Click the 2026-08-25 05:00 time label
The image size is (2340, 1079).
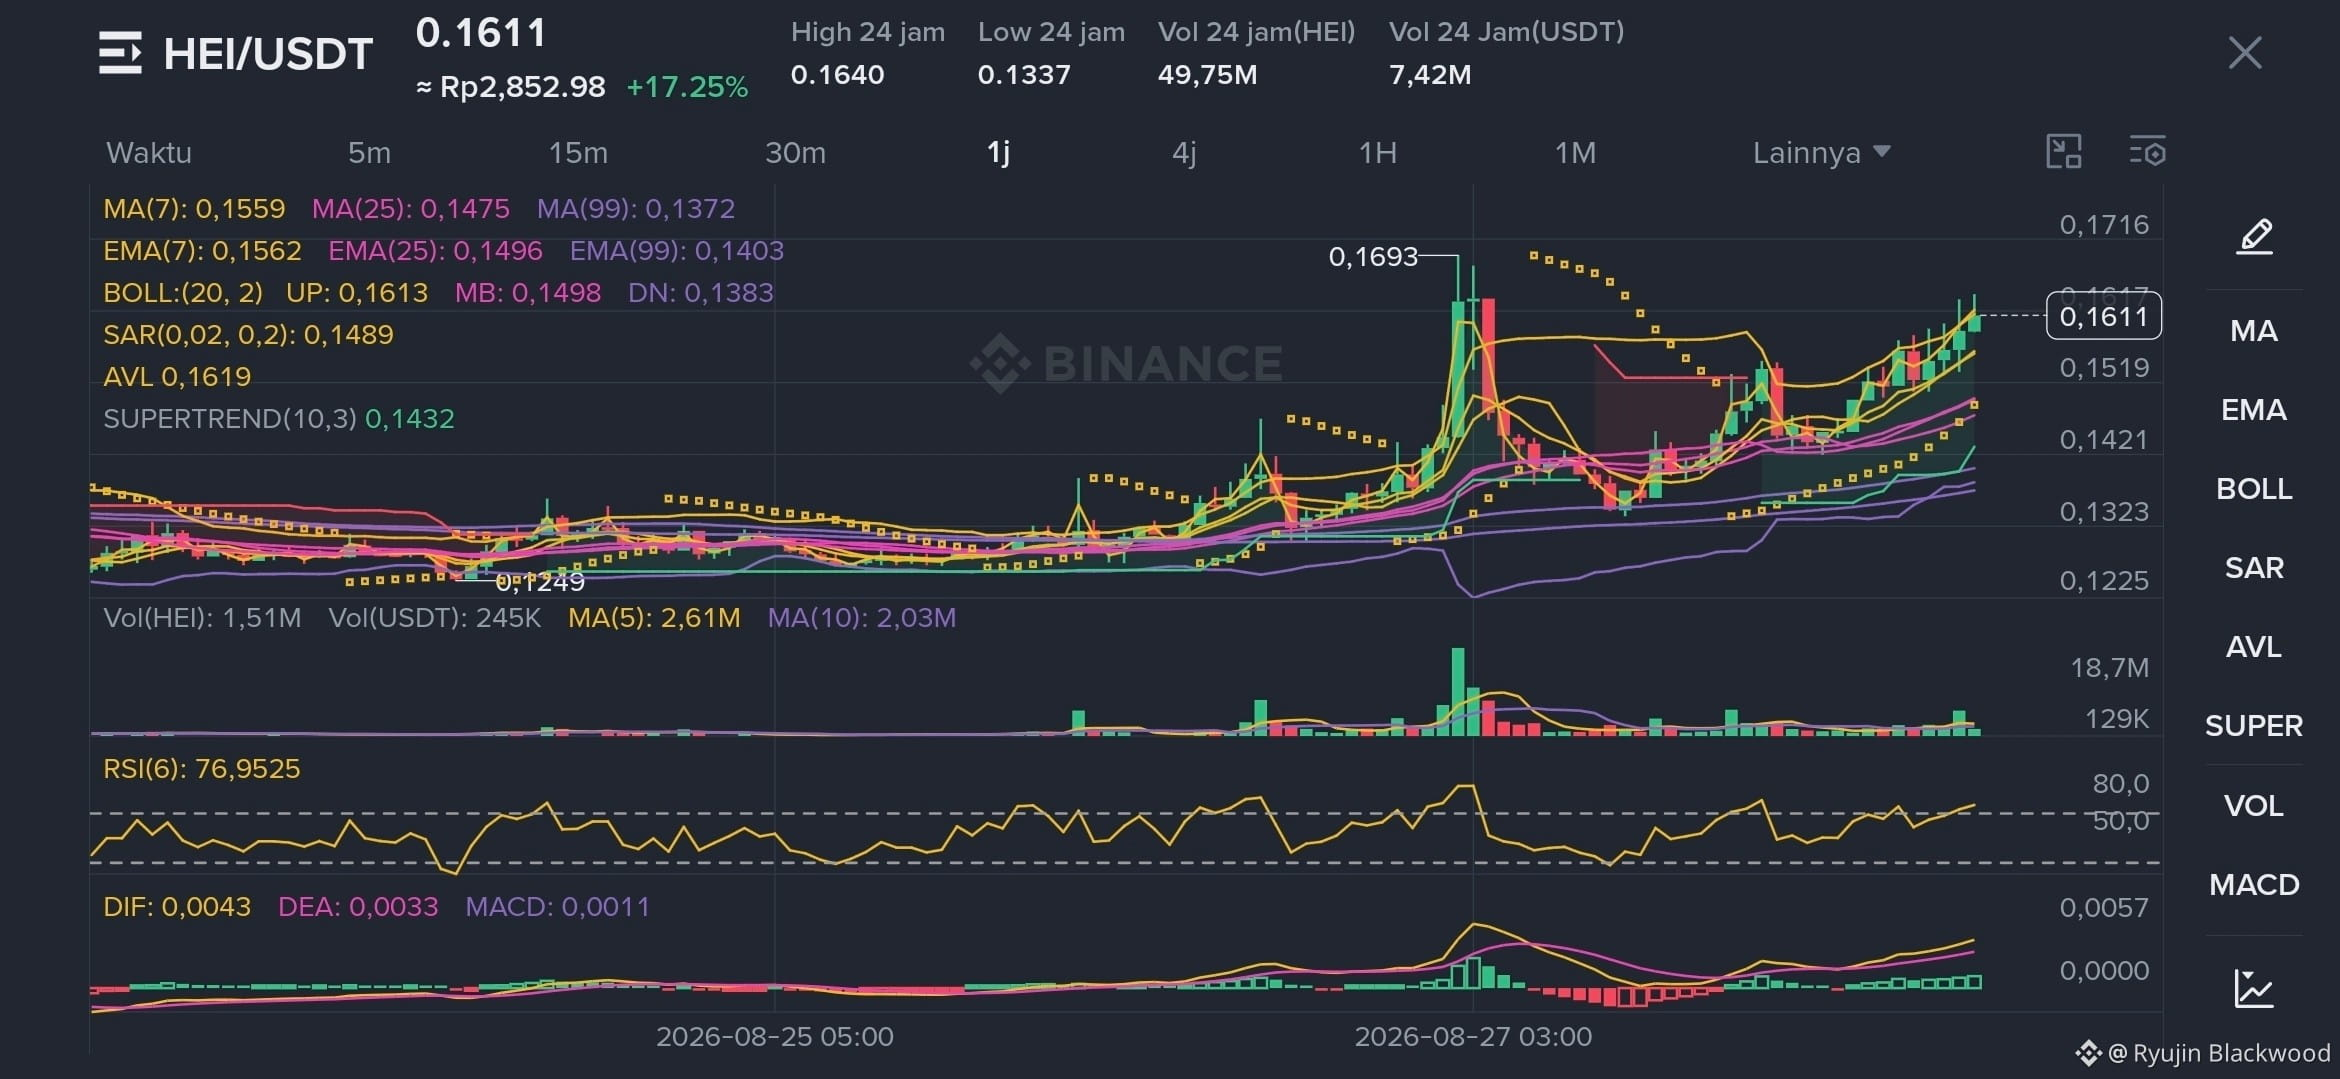tap(775, 1036)
